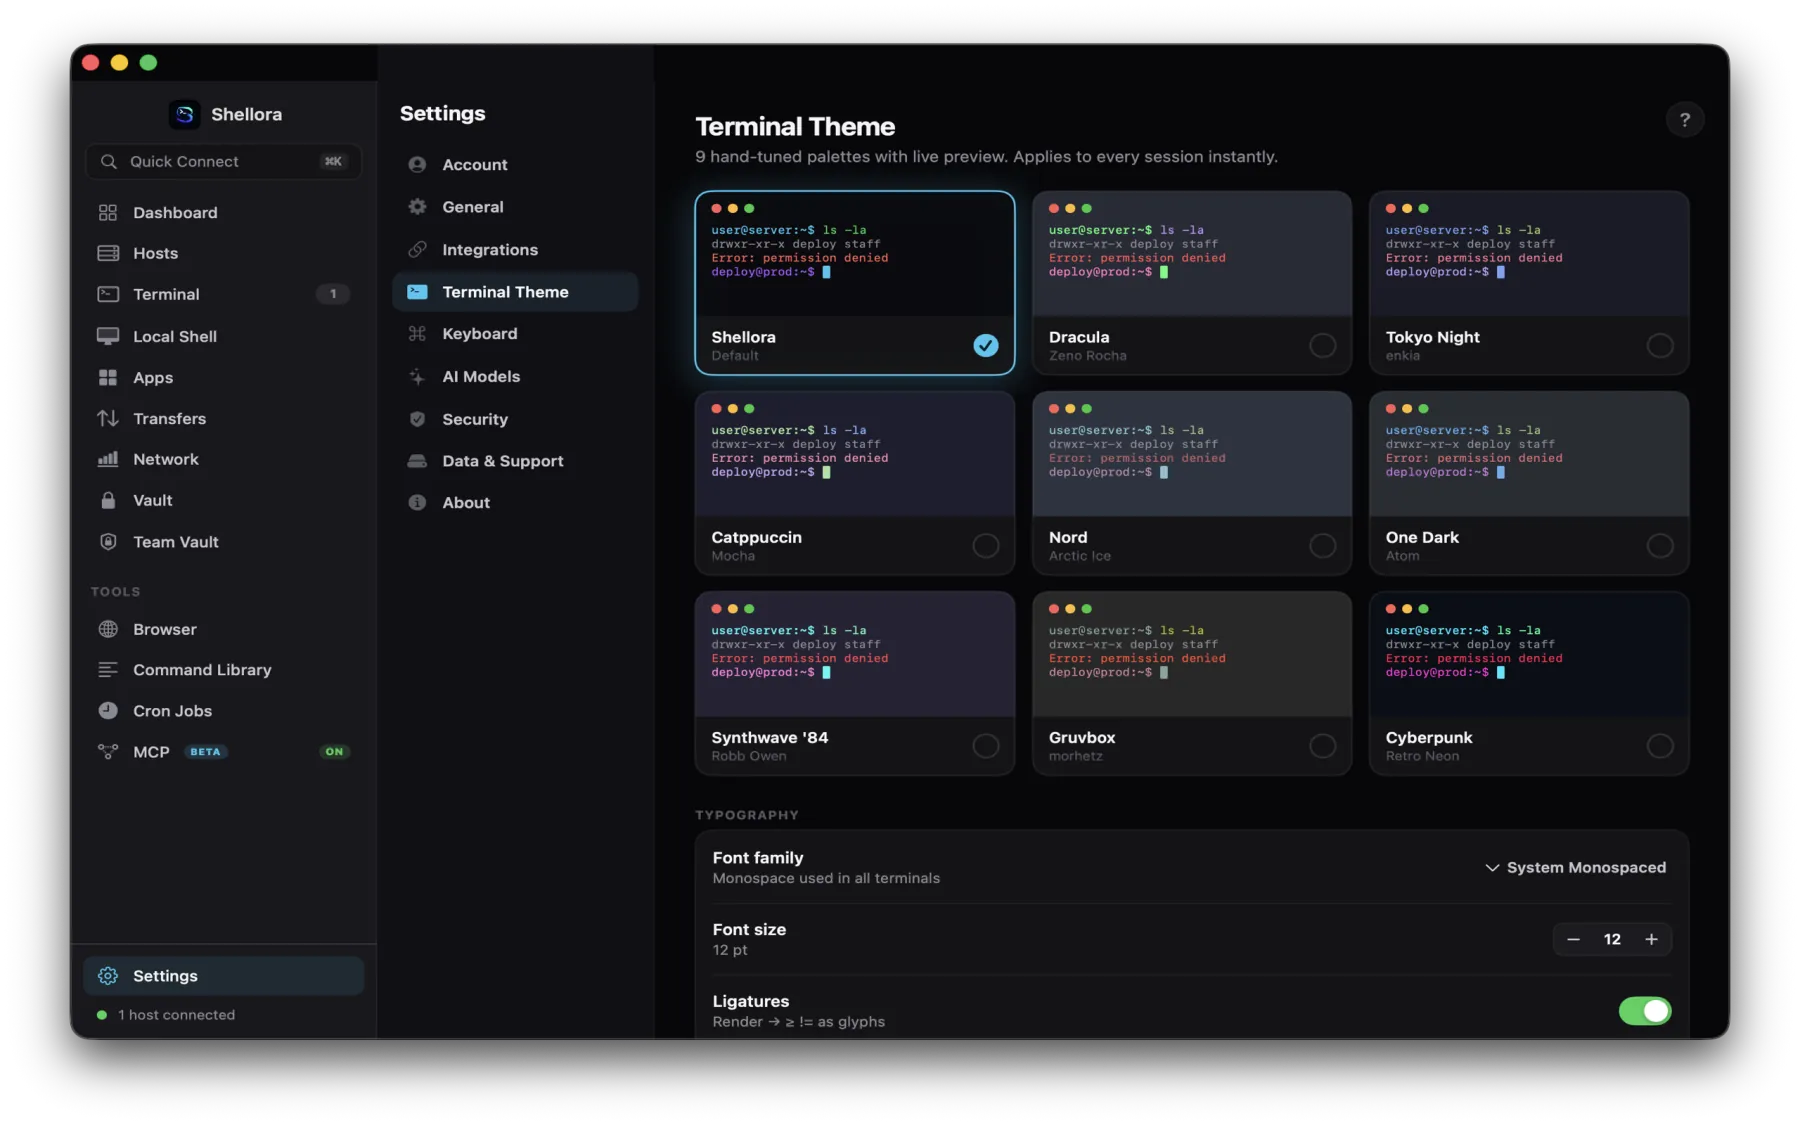Open the AI Models settings tab
Viewport: 1800px width, 1125px height.
515,376
